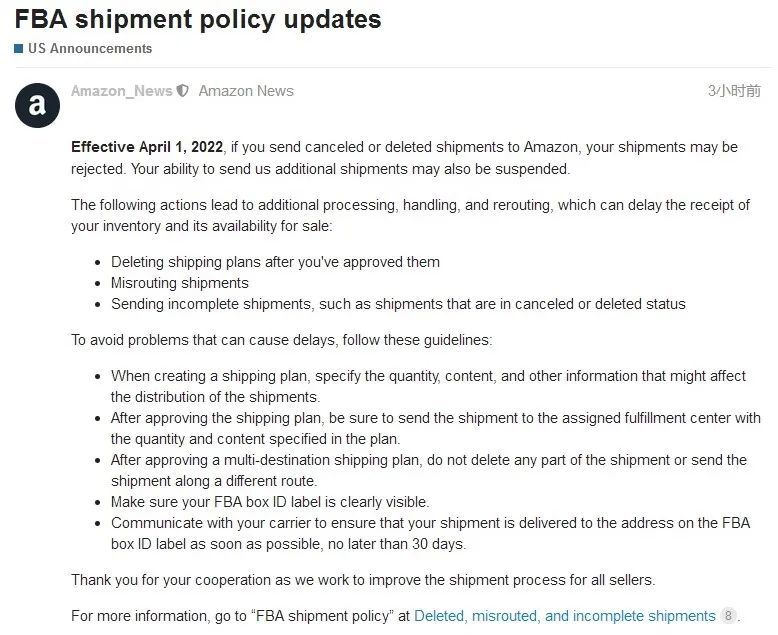778x635 pixels.
Task: Click the Communicate with your carrier guideline
Action: tap(430, 533)
